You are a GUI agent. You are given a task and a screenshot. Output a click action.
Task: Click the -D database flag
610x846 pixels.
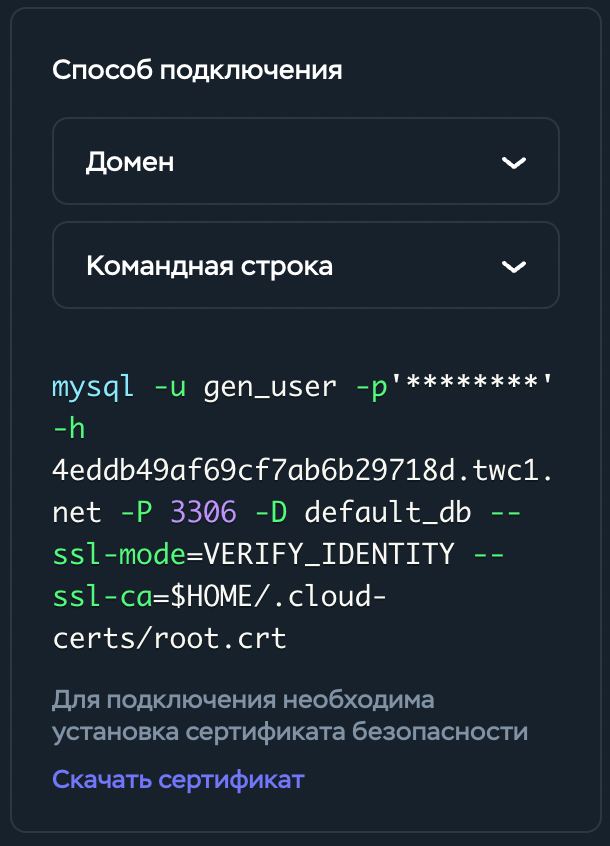tap(270, 513)
